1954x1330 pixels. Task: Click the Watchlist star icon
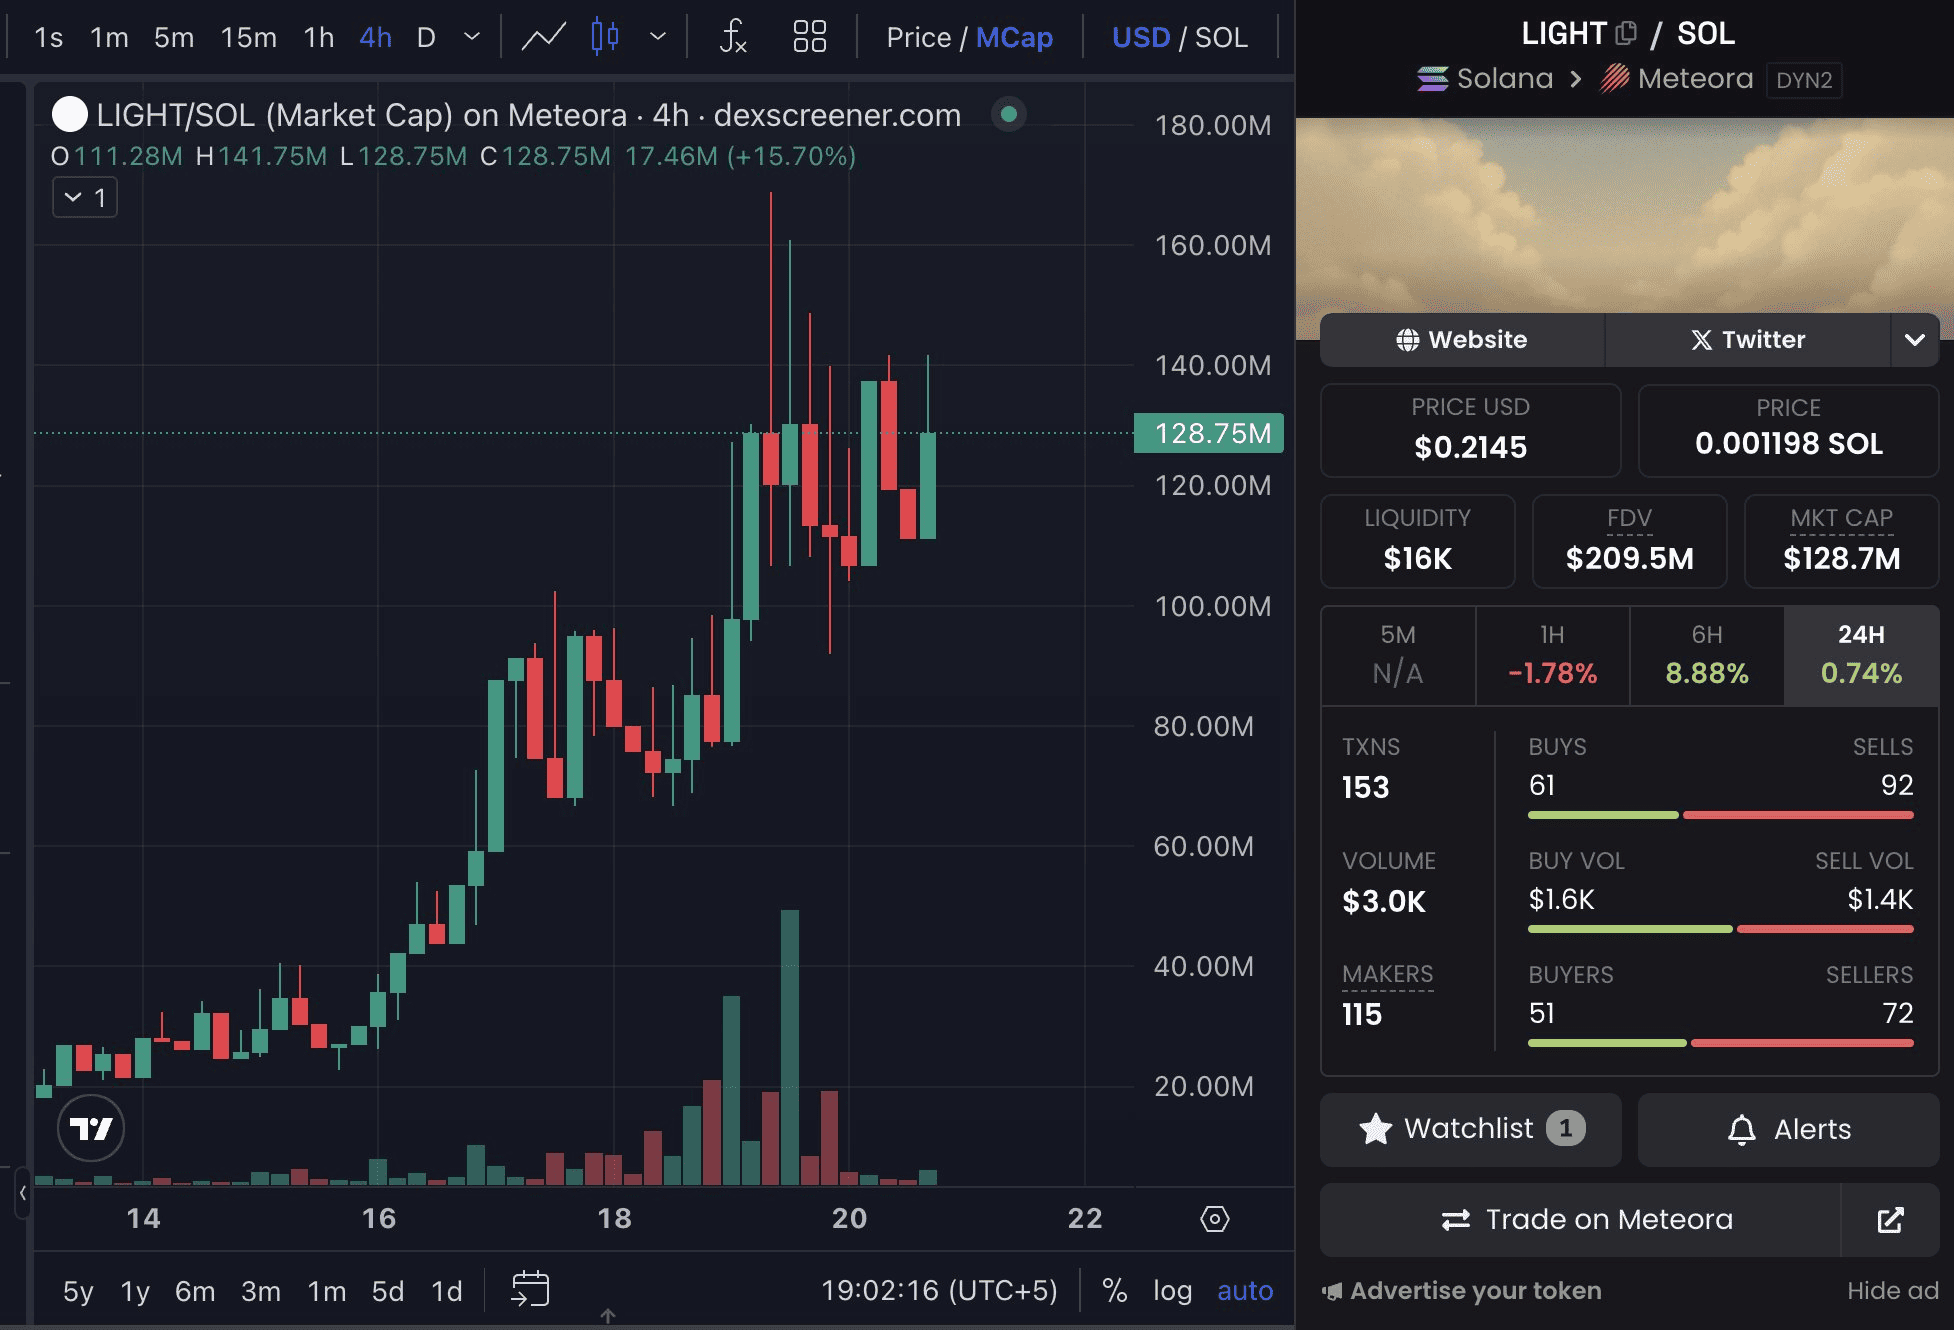pos(1376,1129)
